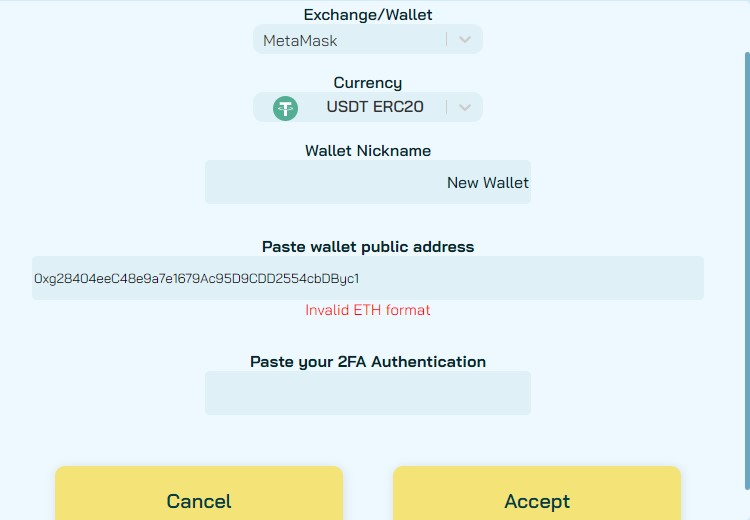Click the scrollbar track above the thumb
The height and width of the screenshot is (520, 750).
747,26
